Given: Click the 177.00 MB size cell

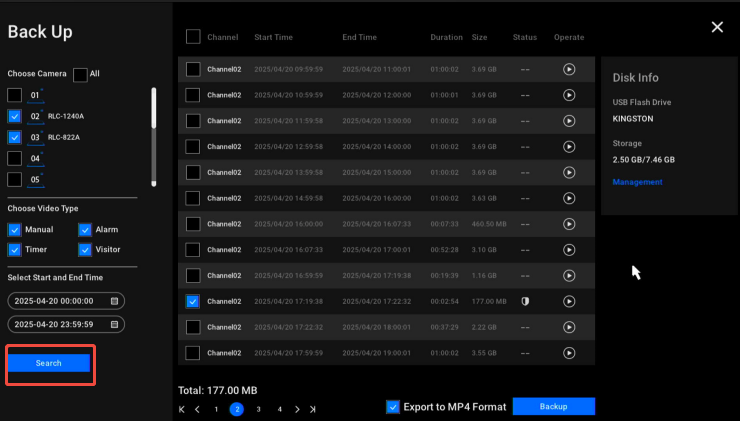Looking at the screenshot, I should pyautogui.click(x=489, y=302).
